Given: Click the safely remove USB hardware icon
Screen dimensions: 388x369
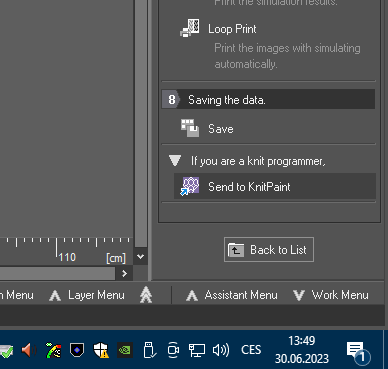Looking at the screenshot, I should click(149, 350).
